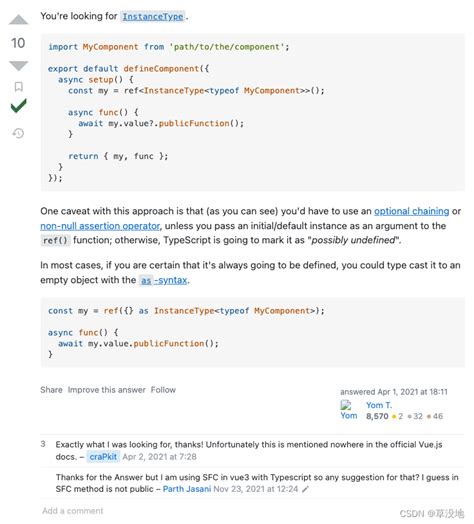
Task: Open craPkit commenter profile
Action: 103,456
